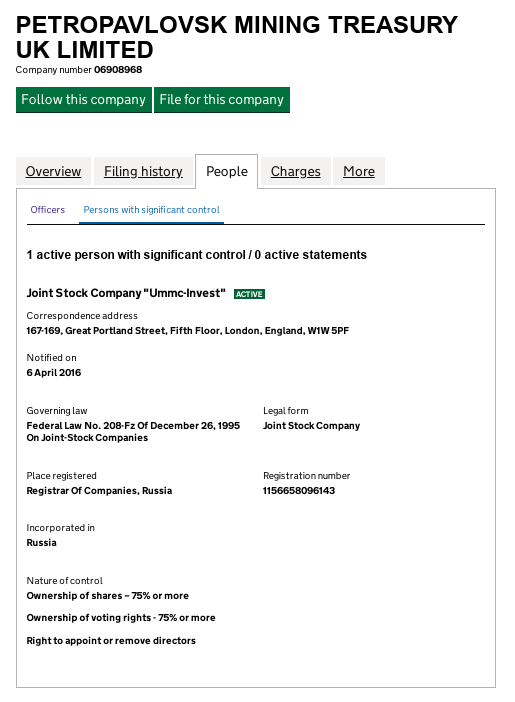Viewport: 515px width, 702px height.
Task: Click the Governing law value text
Action: click(x=133, y=432)
